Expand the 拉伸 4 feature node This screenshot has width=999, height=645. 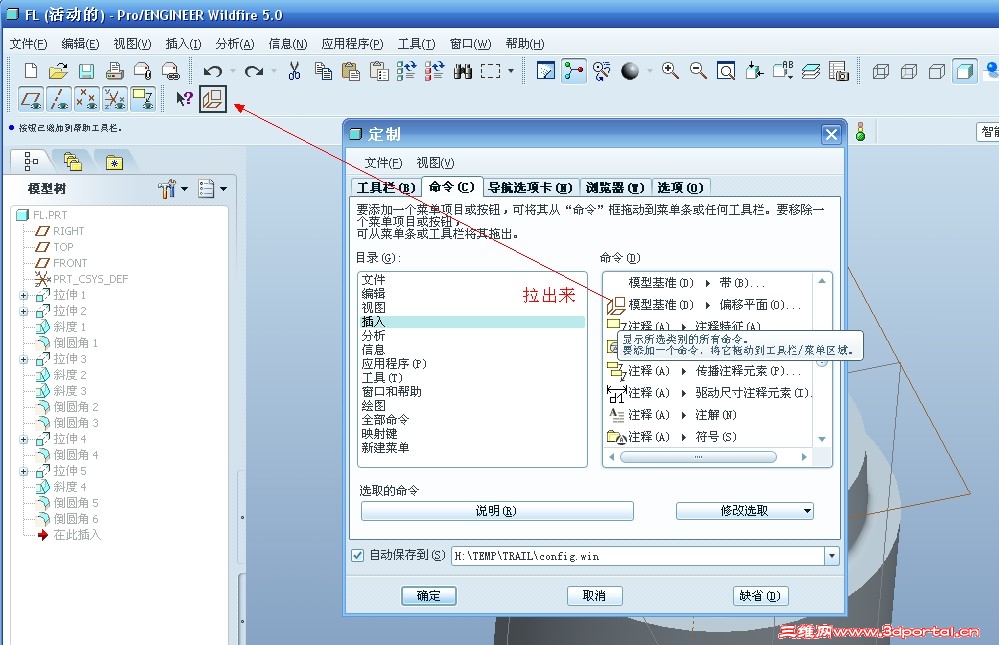(x=24, y=439)
